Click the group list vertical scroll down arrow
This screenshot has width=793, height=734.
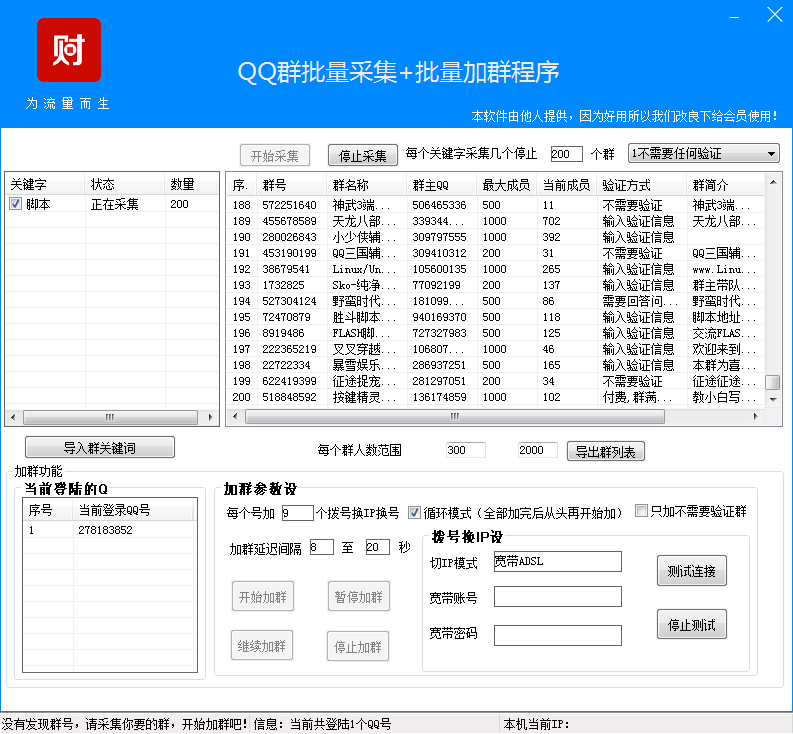[x=773, y=399]
